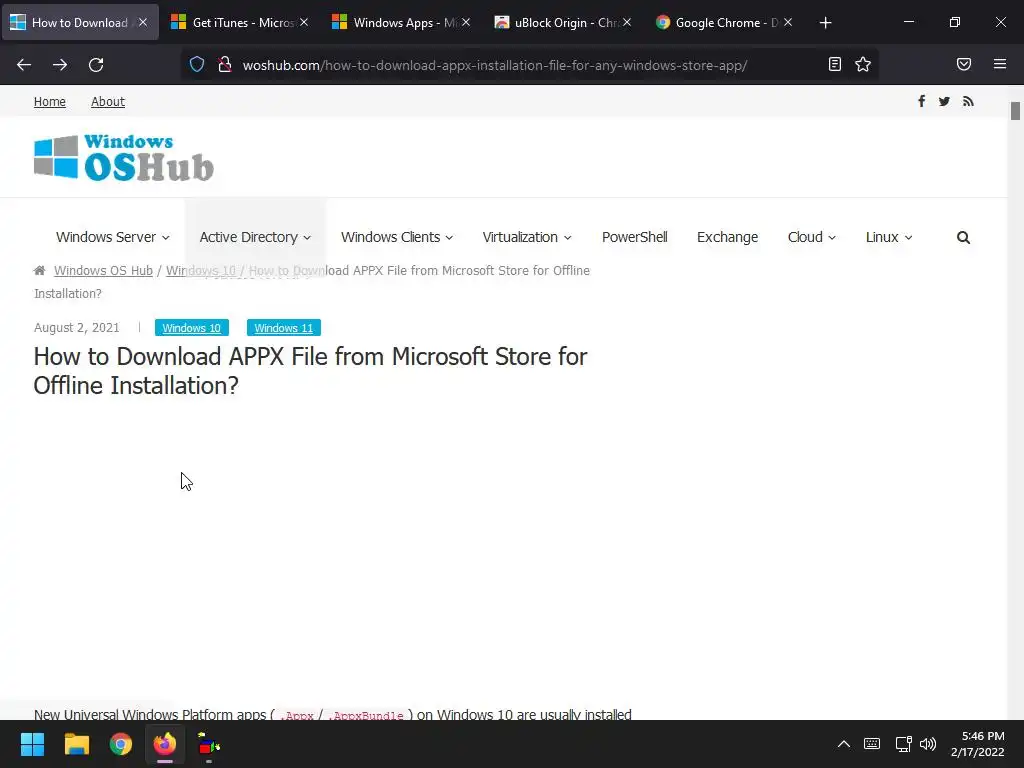Open the Exchange menu item
The image size is (1024, 768).
(728, 237)
